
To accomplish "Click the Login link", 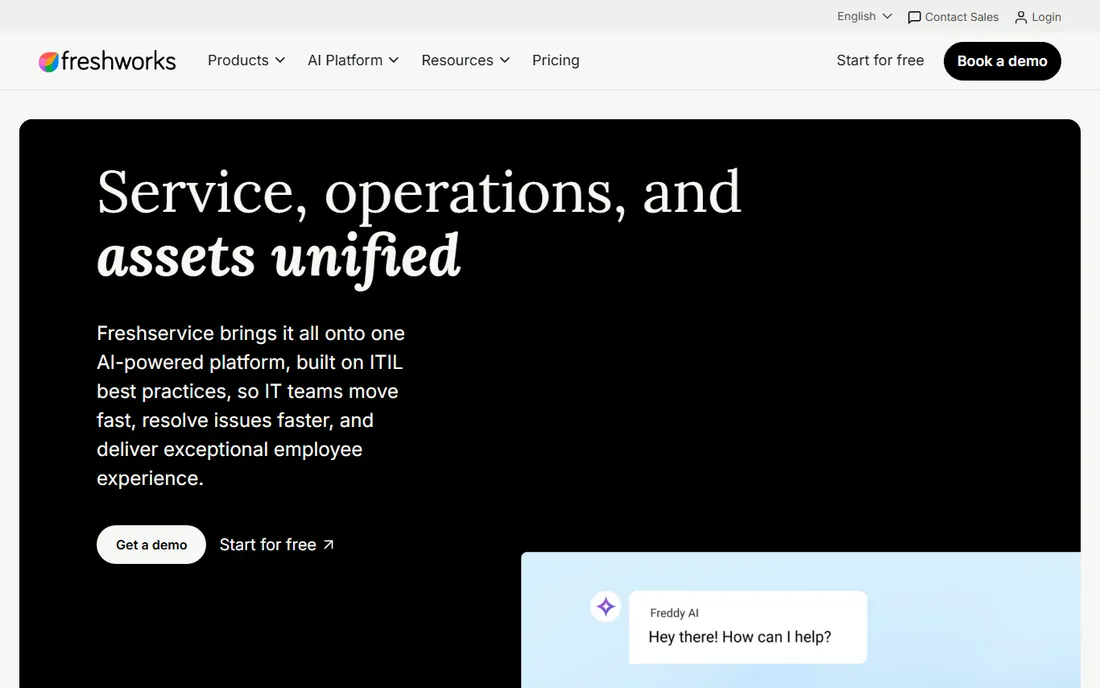I will tap(1038, 17).
